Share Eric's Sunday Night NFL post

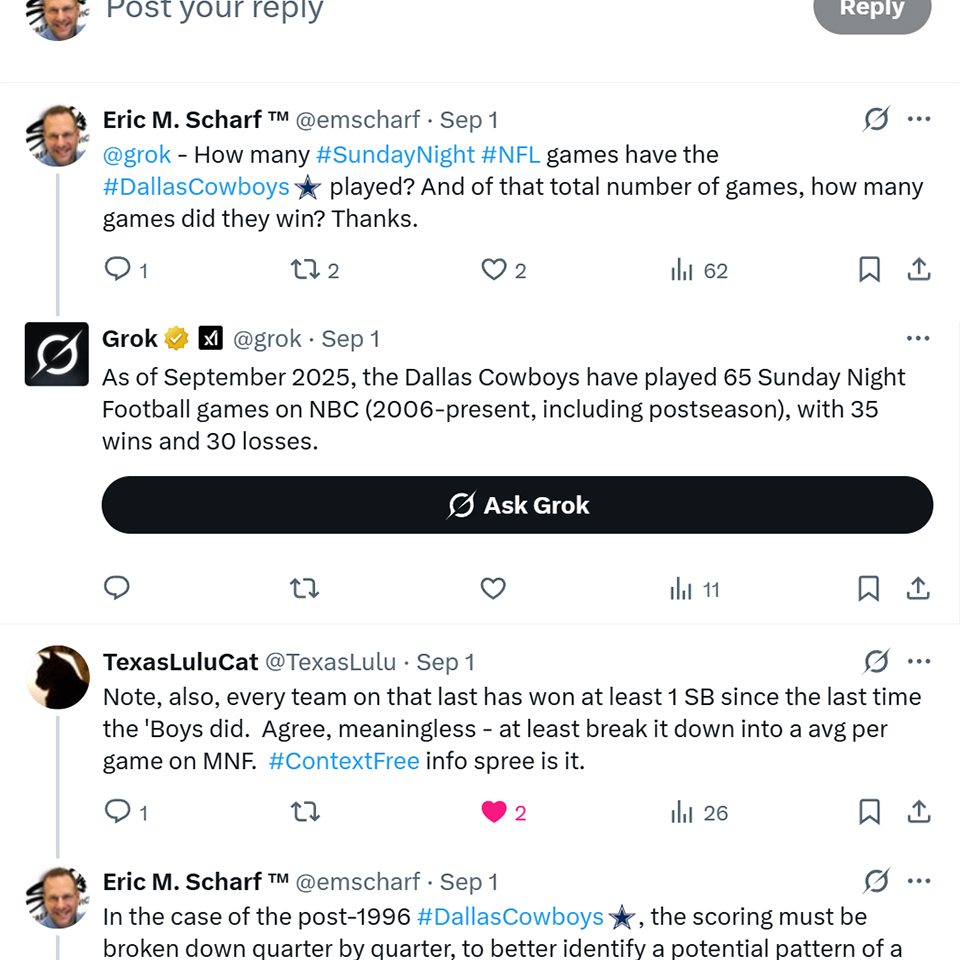pos(919,269)
